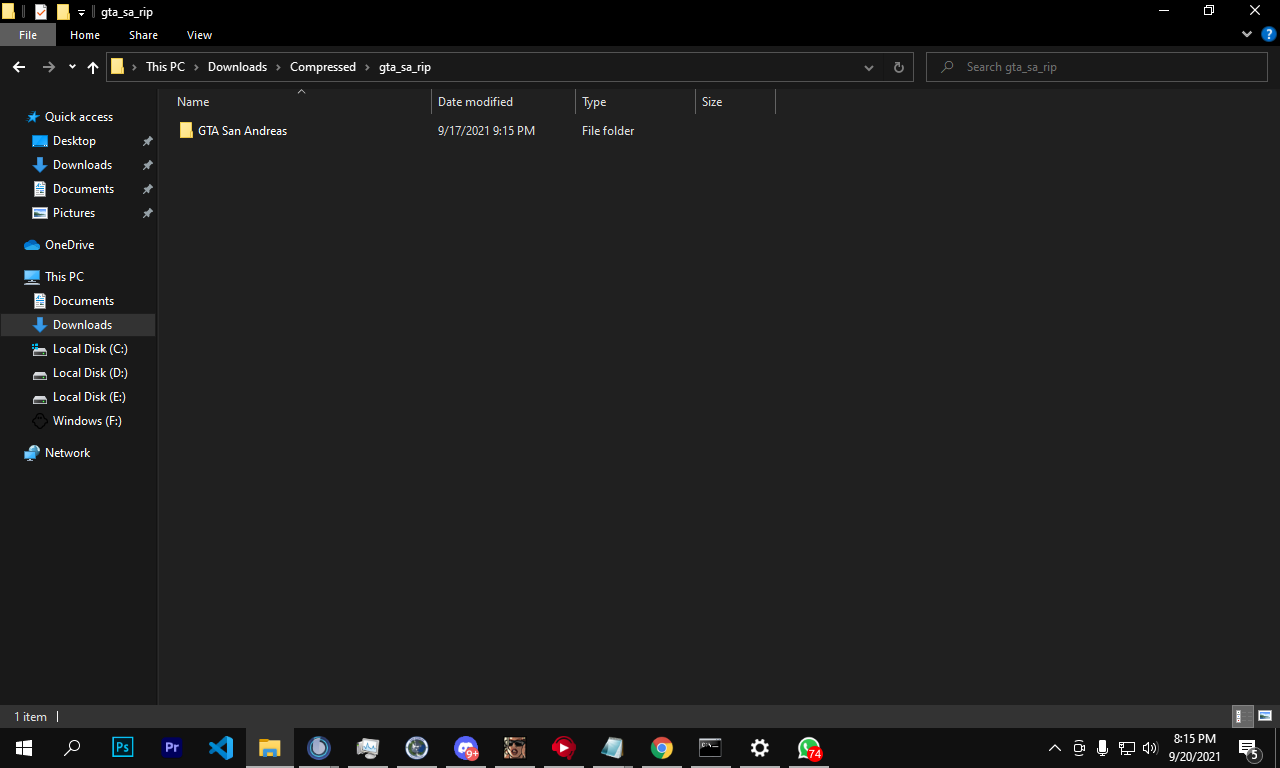
Task: Go up one folder level
Action: [93, 67]
